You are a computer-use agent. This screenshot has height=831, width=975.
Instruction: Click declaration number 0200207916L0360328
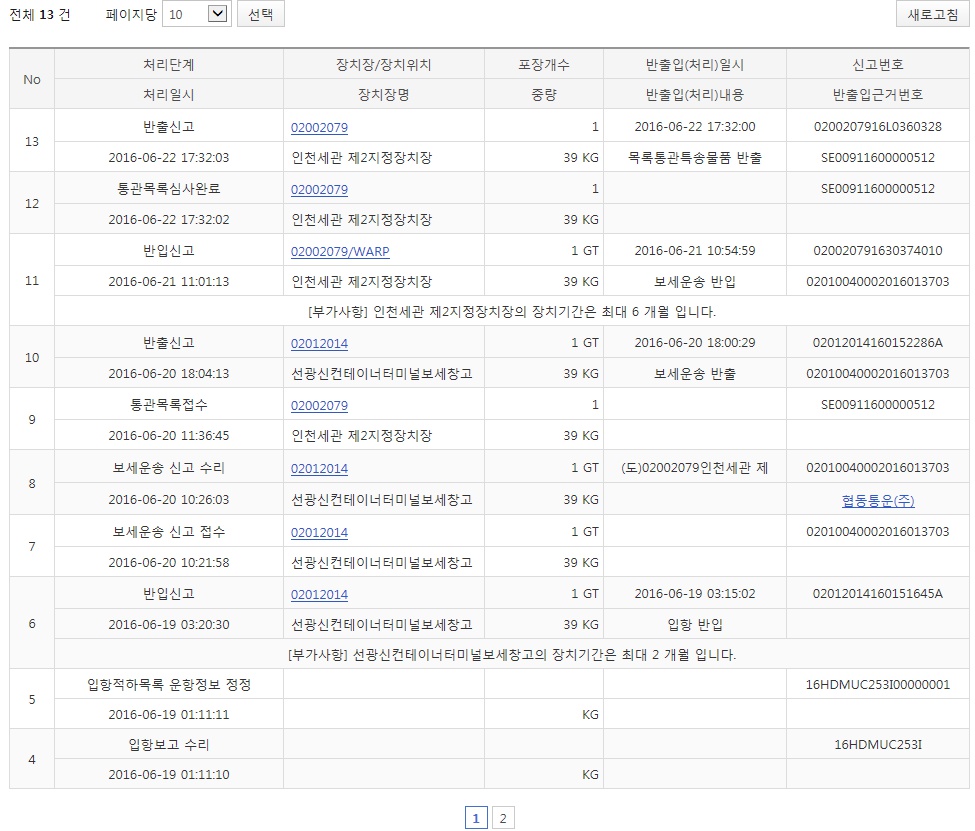pyautogui.click(x=877, y=127)
